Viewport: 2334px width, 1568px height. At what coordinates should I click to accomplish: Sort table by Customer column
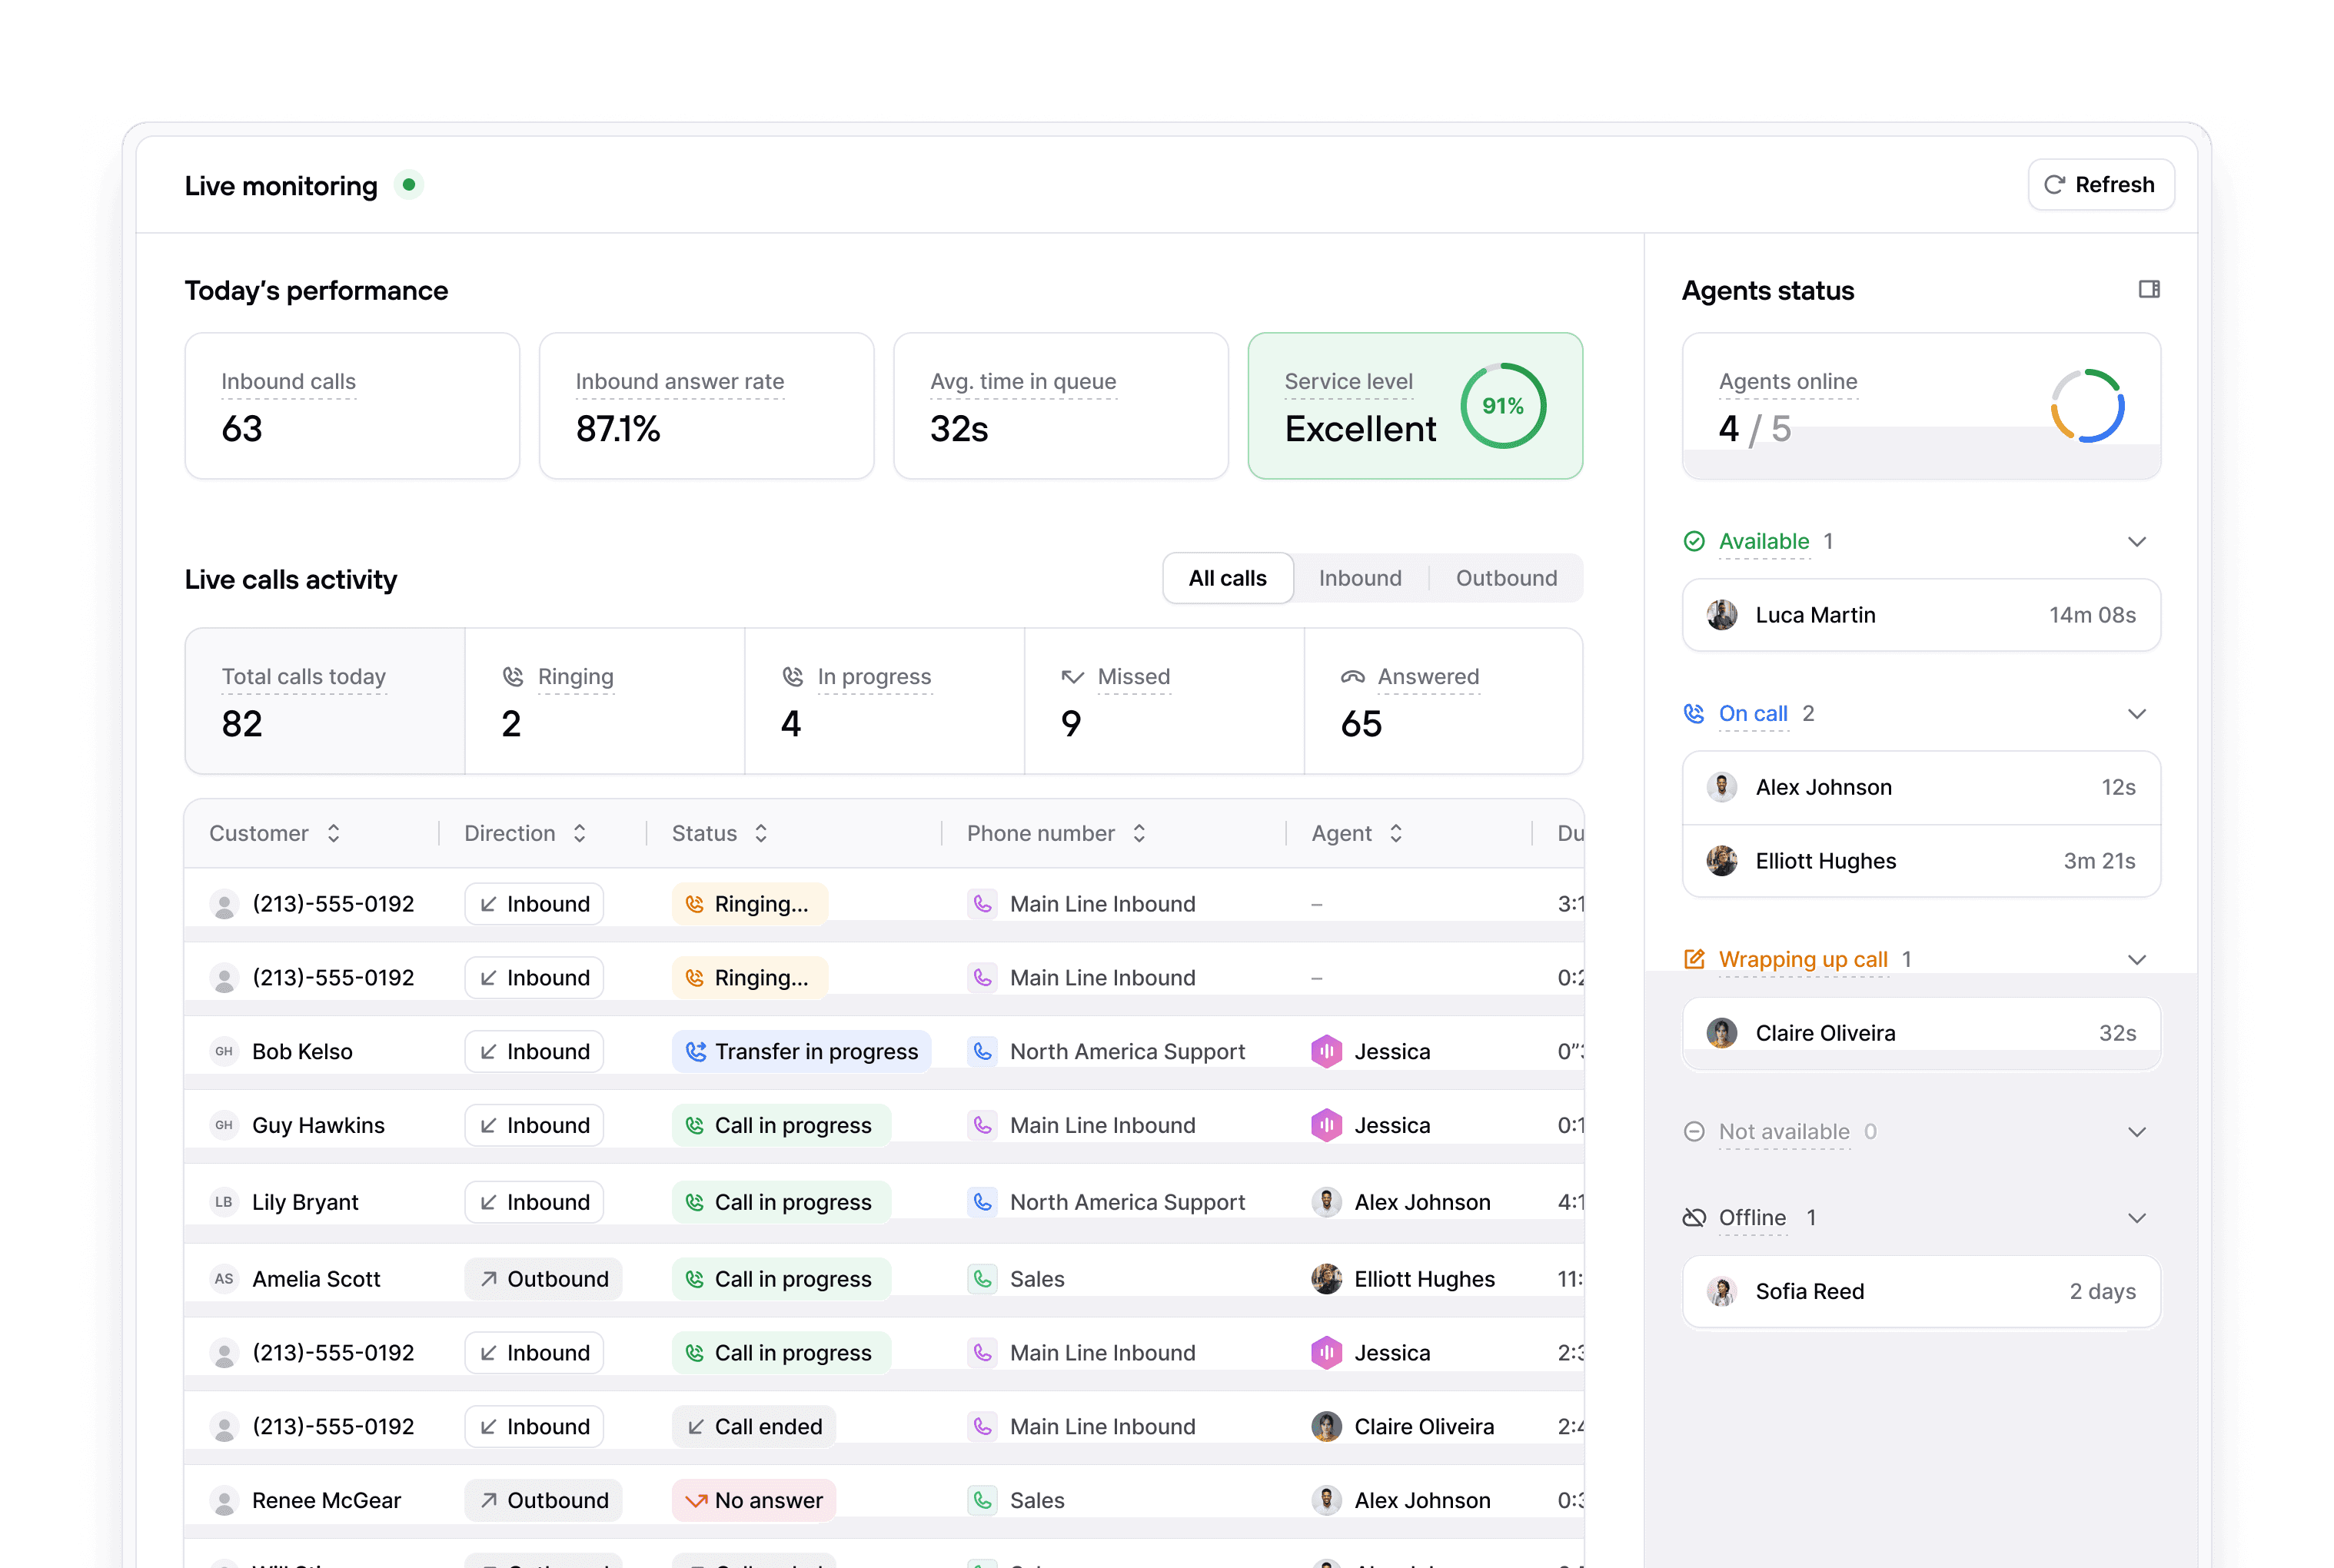click(333, 833)
